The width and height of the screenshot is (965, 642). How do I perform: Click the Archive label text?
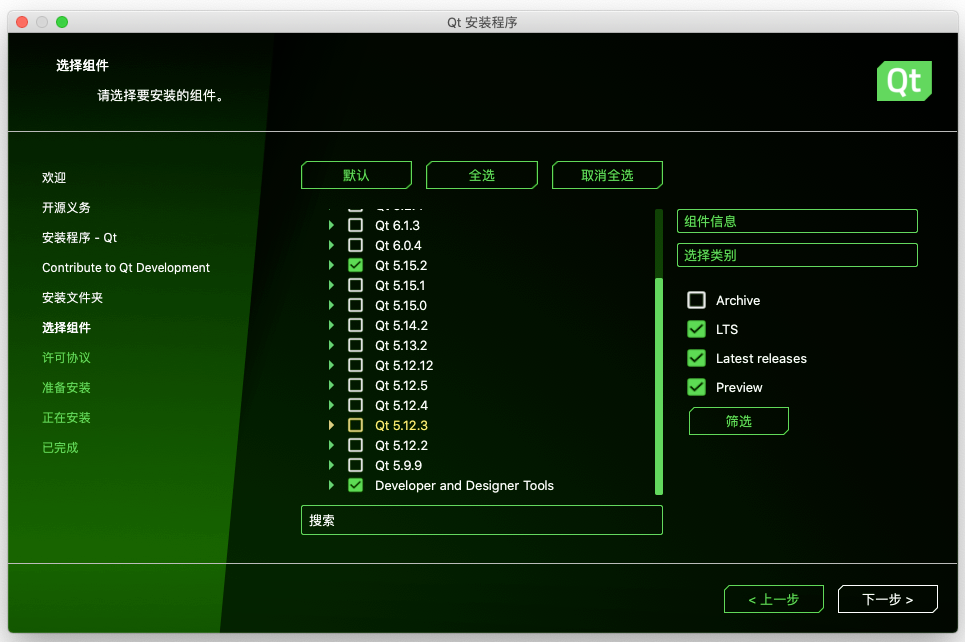pyautogui.click(x=738, y=300)
